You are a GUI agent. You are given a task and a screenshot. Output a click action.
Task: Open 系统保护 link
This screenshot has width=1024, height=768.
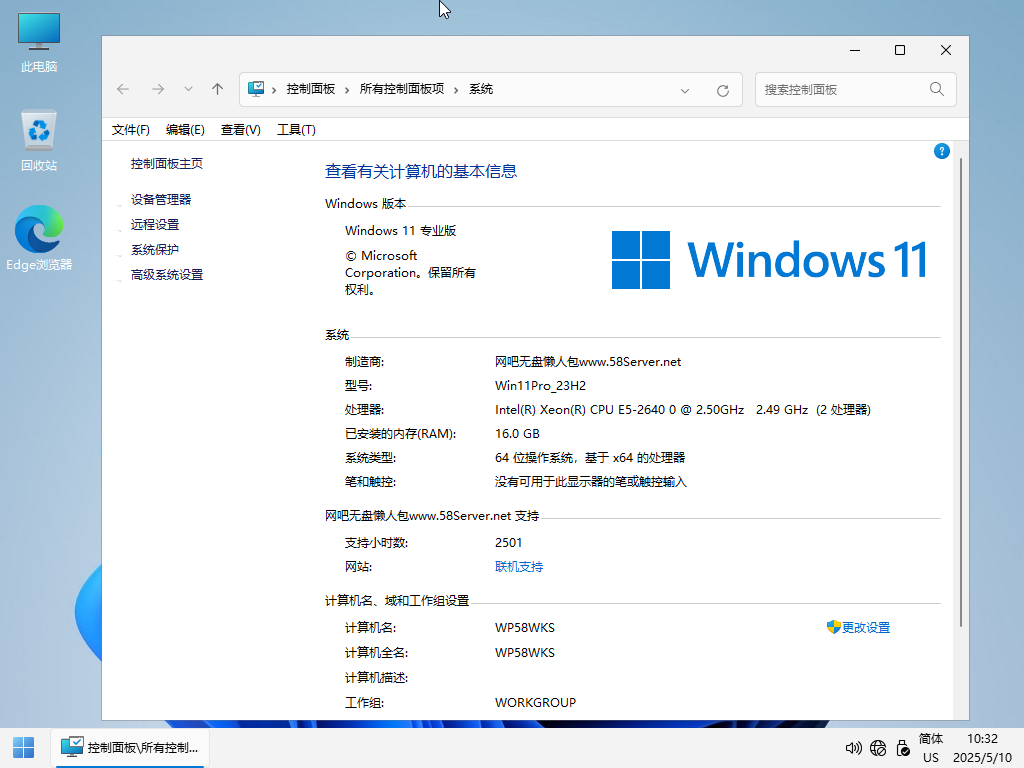coord(155,249)
